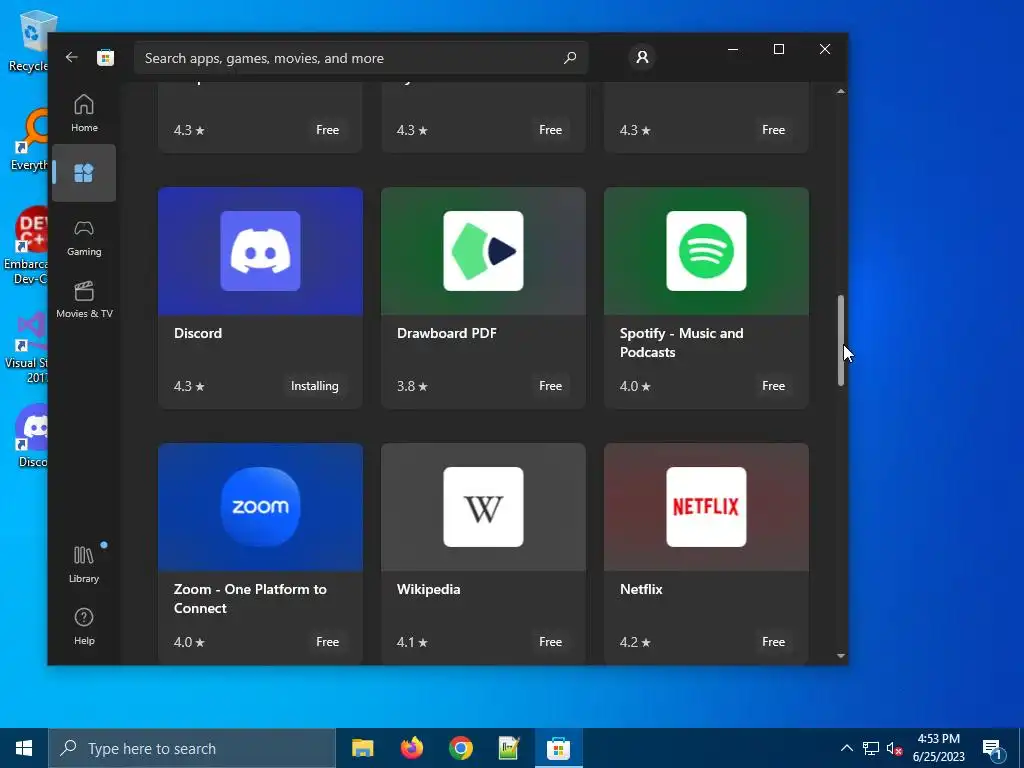Viewport: 1024px width, 768px height.
Task: Open the Drawboard PDF title
Action: (x=447, y=333)
